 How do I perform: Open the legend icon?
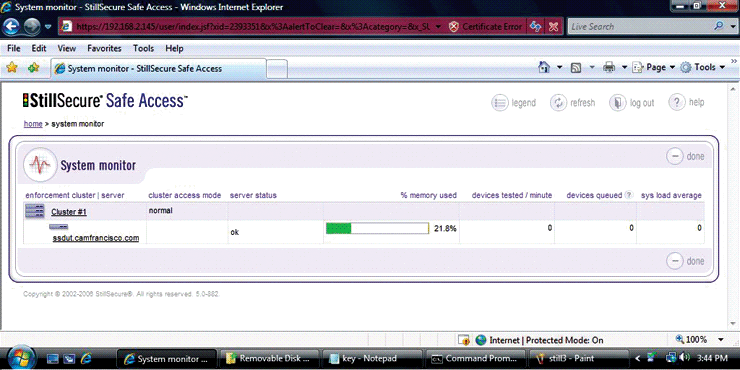[500, 102]
